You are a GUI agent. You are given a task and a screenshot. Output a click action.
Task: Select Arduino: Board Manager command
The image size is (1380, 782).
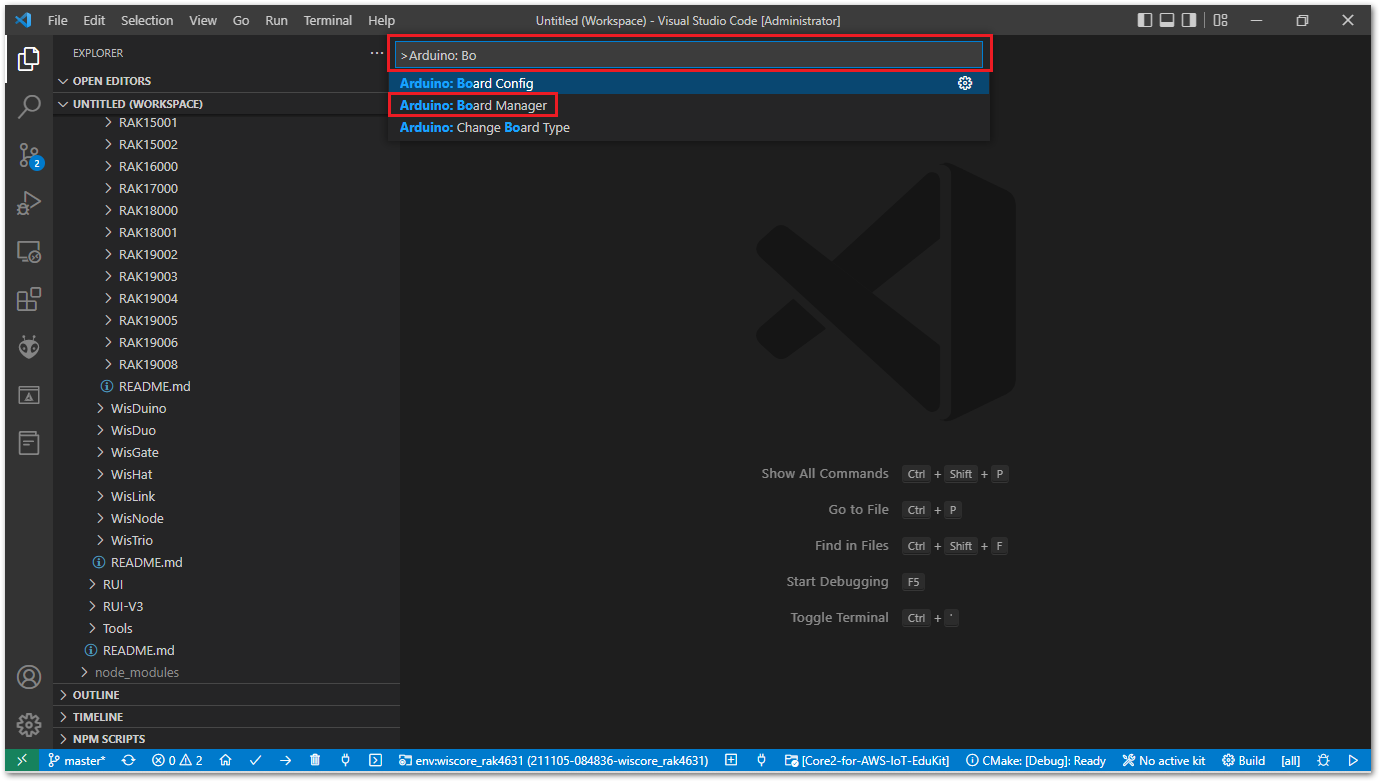point(689,105)
